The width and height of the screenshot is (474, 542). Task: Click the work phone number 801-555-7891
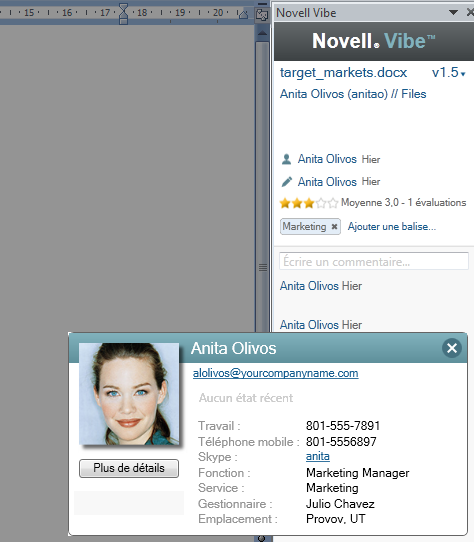point(343,426)
